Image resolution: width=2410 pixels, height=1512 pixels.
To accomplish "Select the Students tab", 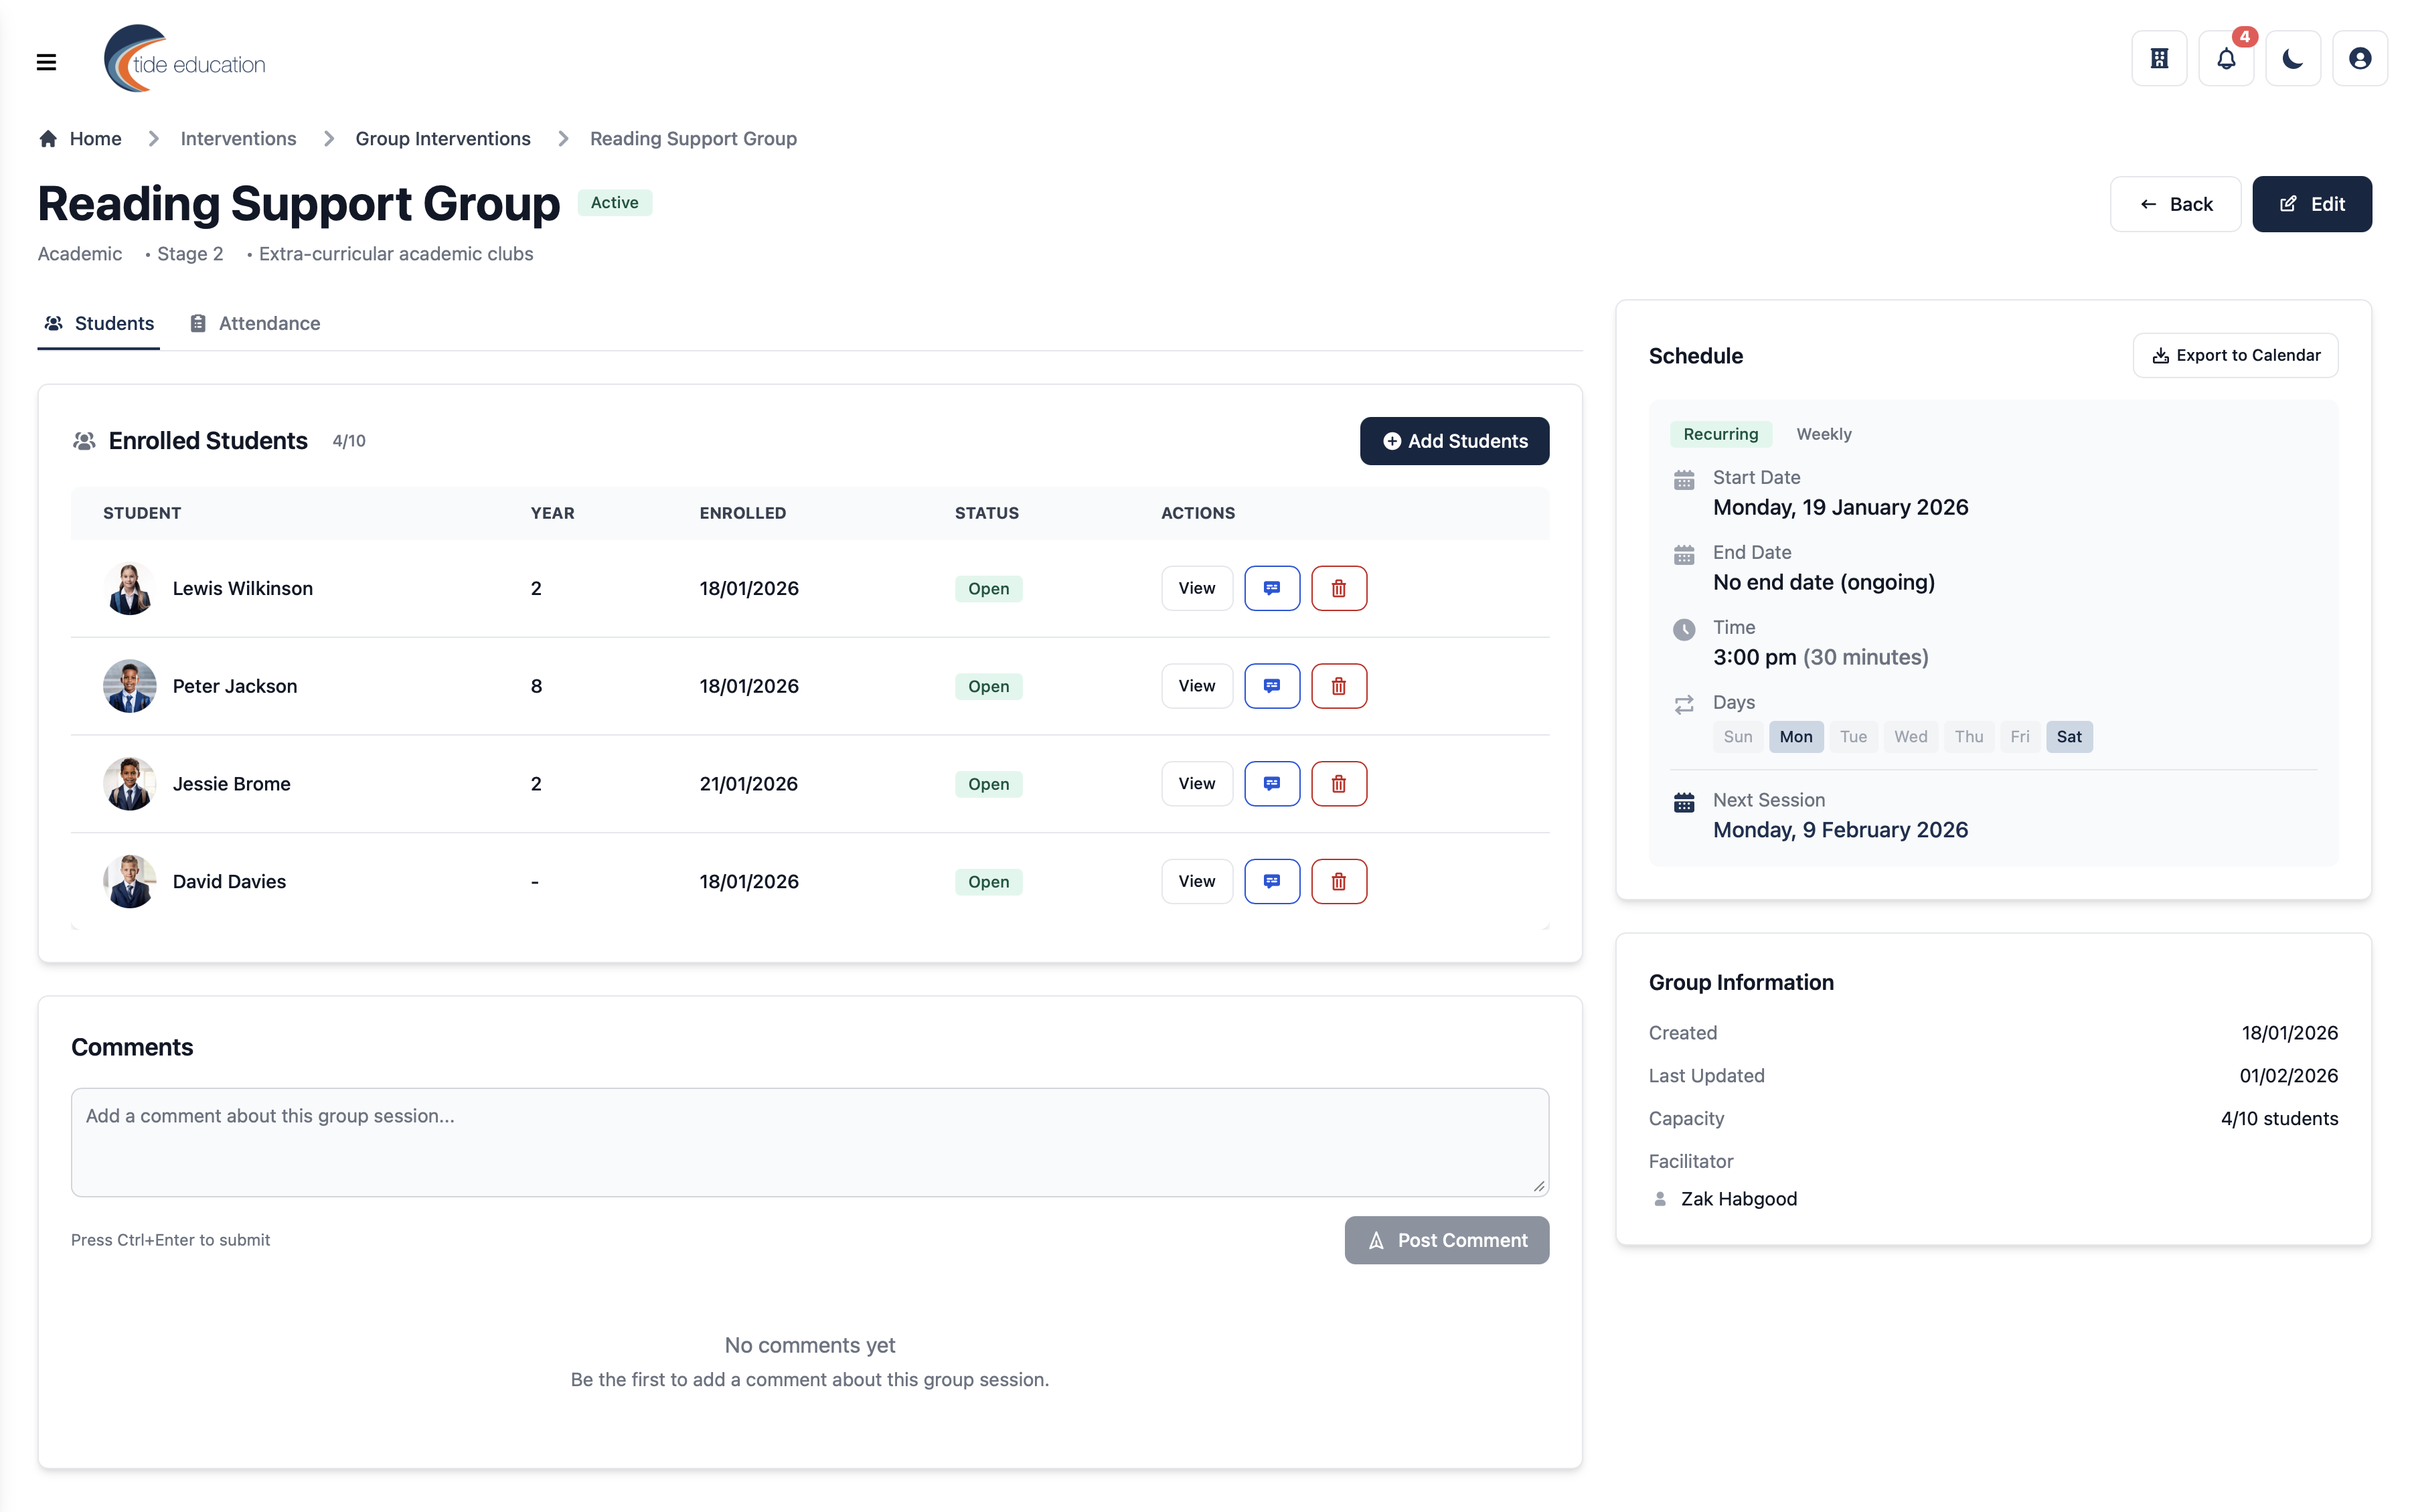I will 98,323.
